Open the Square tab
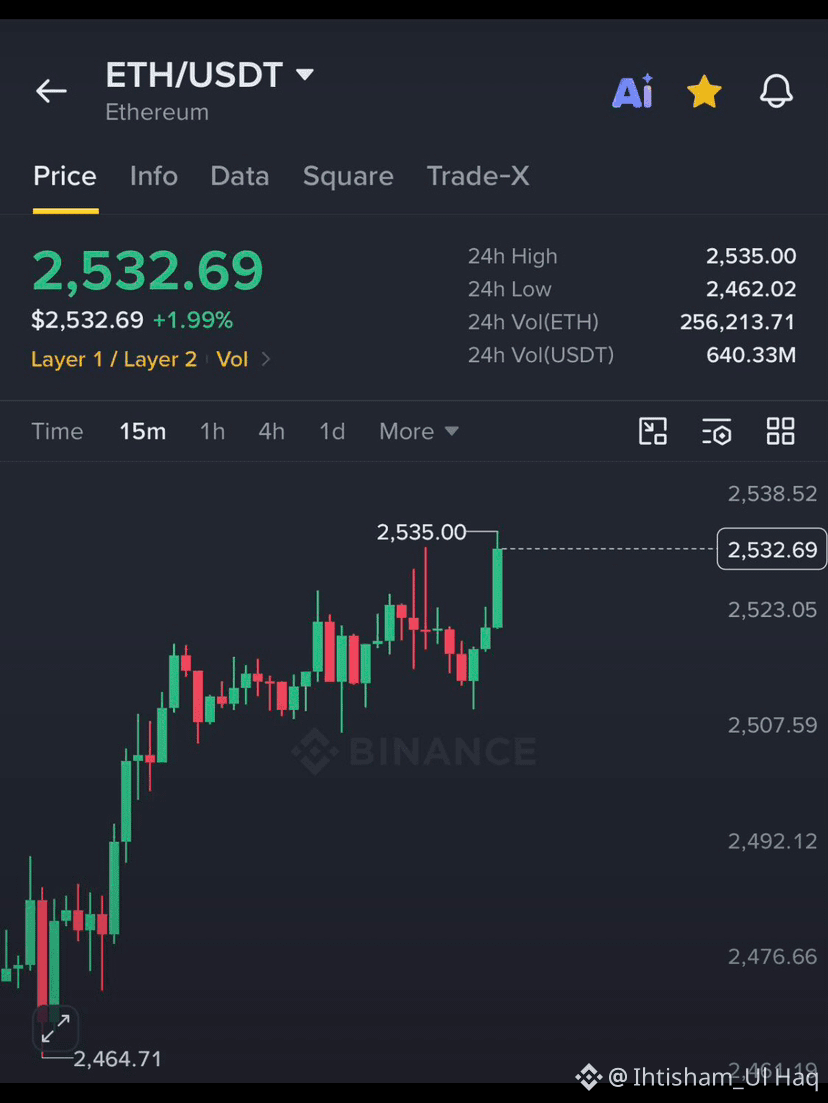This screenshot has width=828, height=1103. [x=348, y=176]
